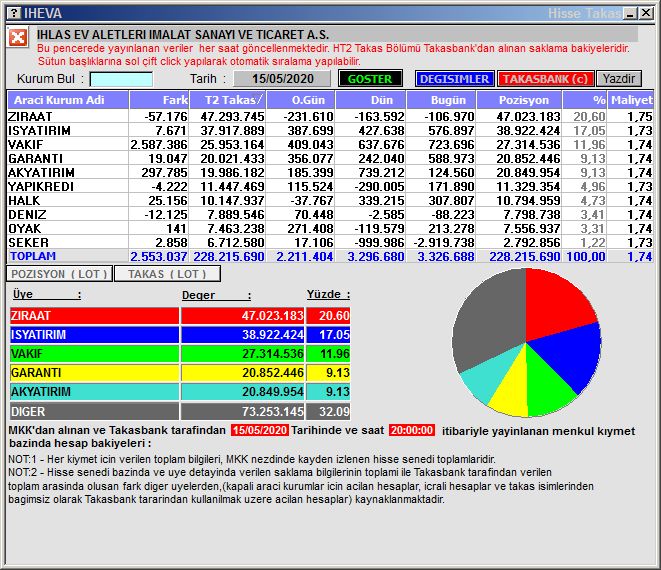This screenshot has width=661, height=570.
Task: Click total Pozisyon value 228.215.690
Action: [x=525, y=256]
